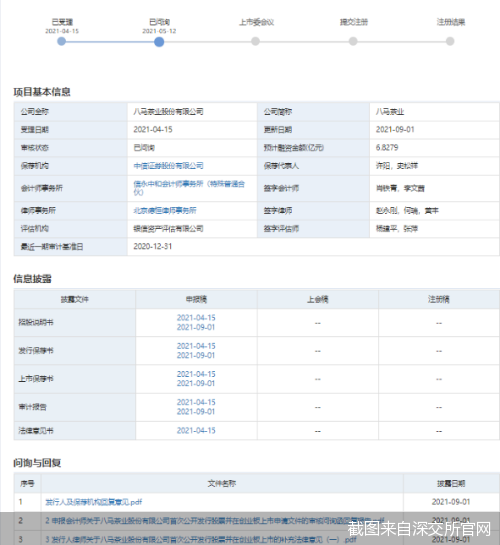This screenshot has height=545, width=500.
Task: Click the 招股说明书 row label
Action: point(36,323)
